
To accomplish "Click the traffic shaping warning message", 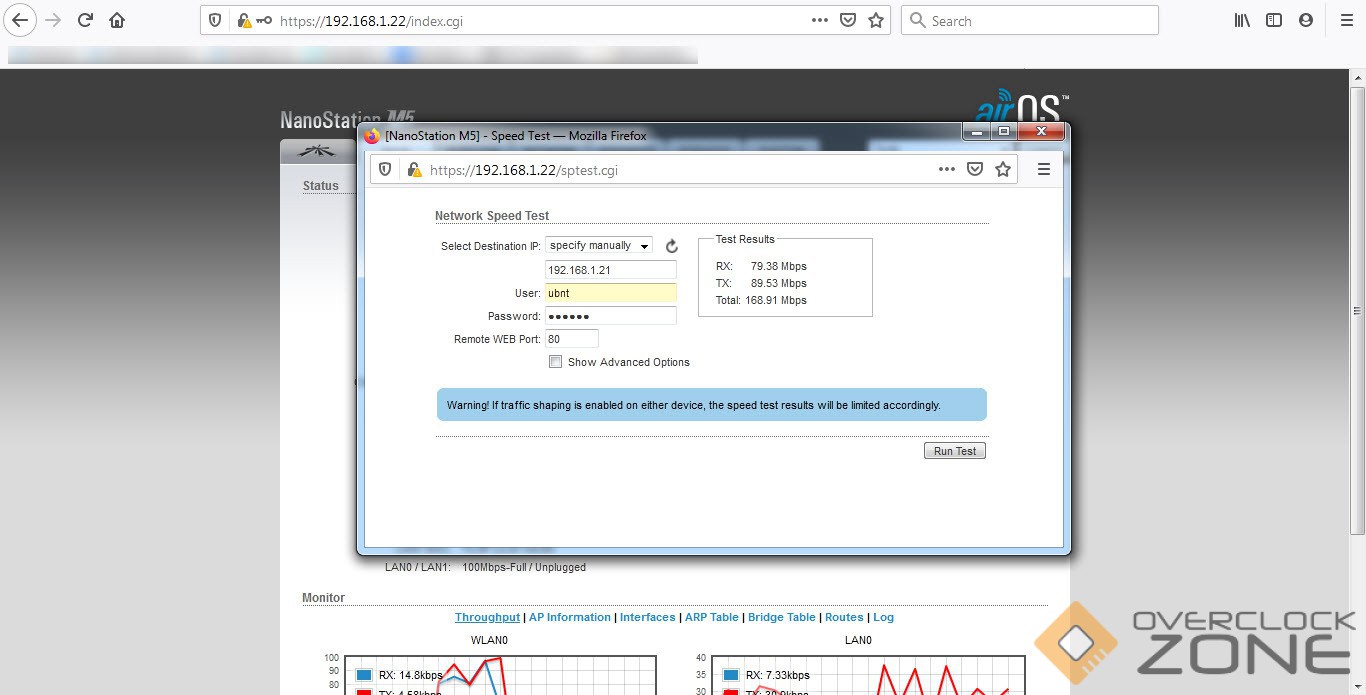I will (x=711, y=405).
